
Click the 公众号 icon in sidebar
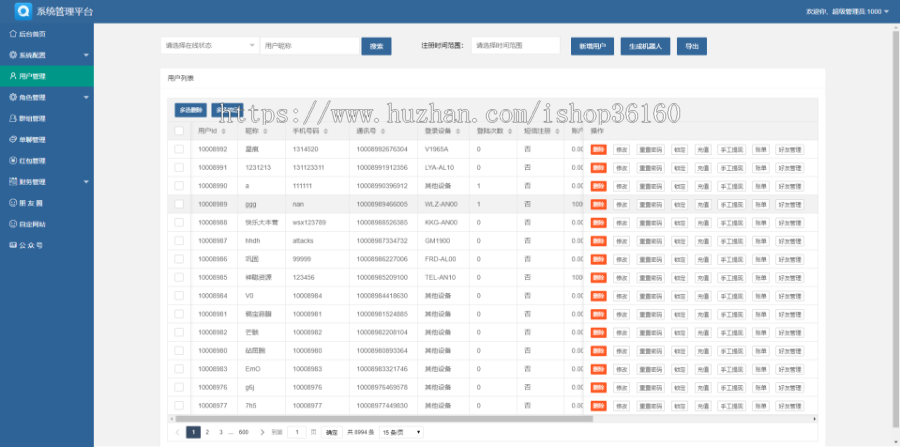(x=12, y=244)
